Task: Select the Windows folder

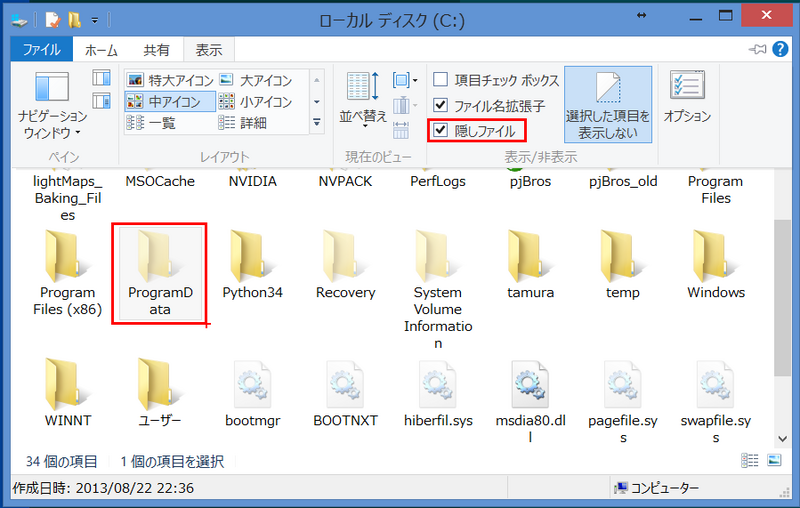Action: [716, 265]
